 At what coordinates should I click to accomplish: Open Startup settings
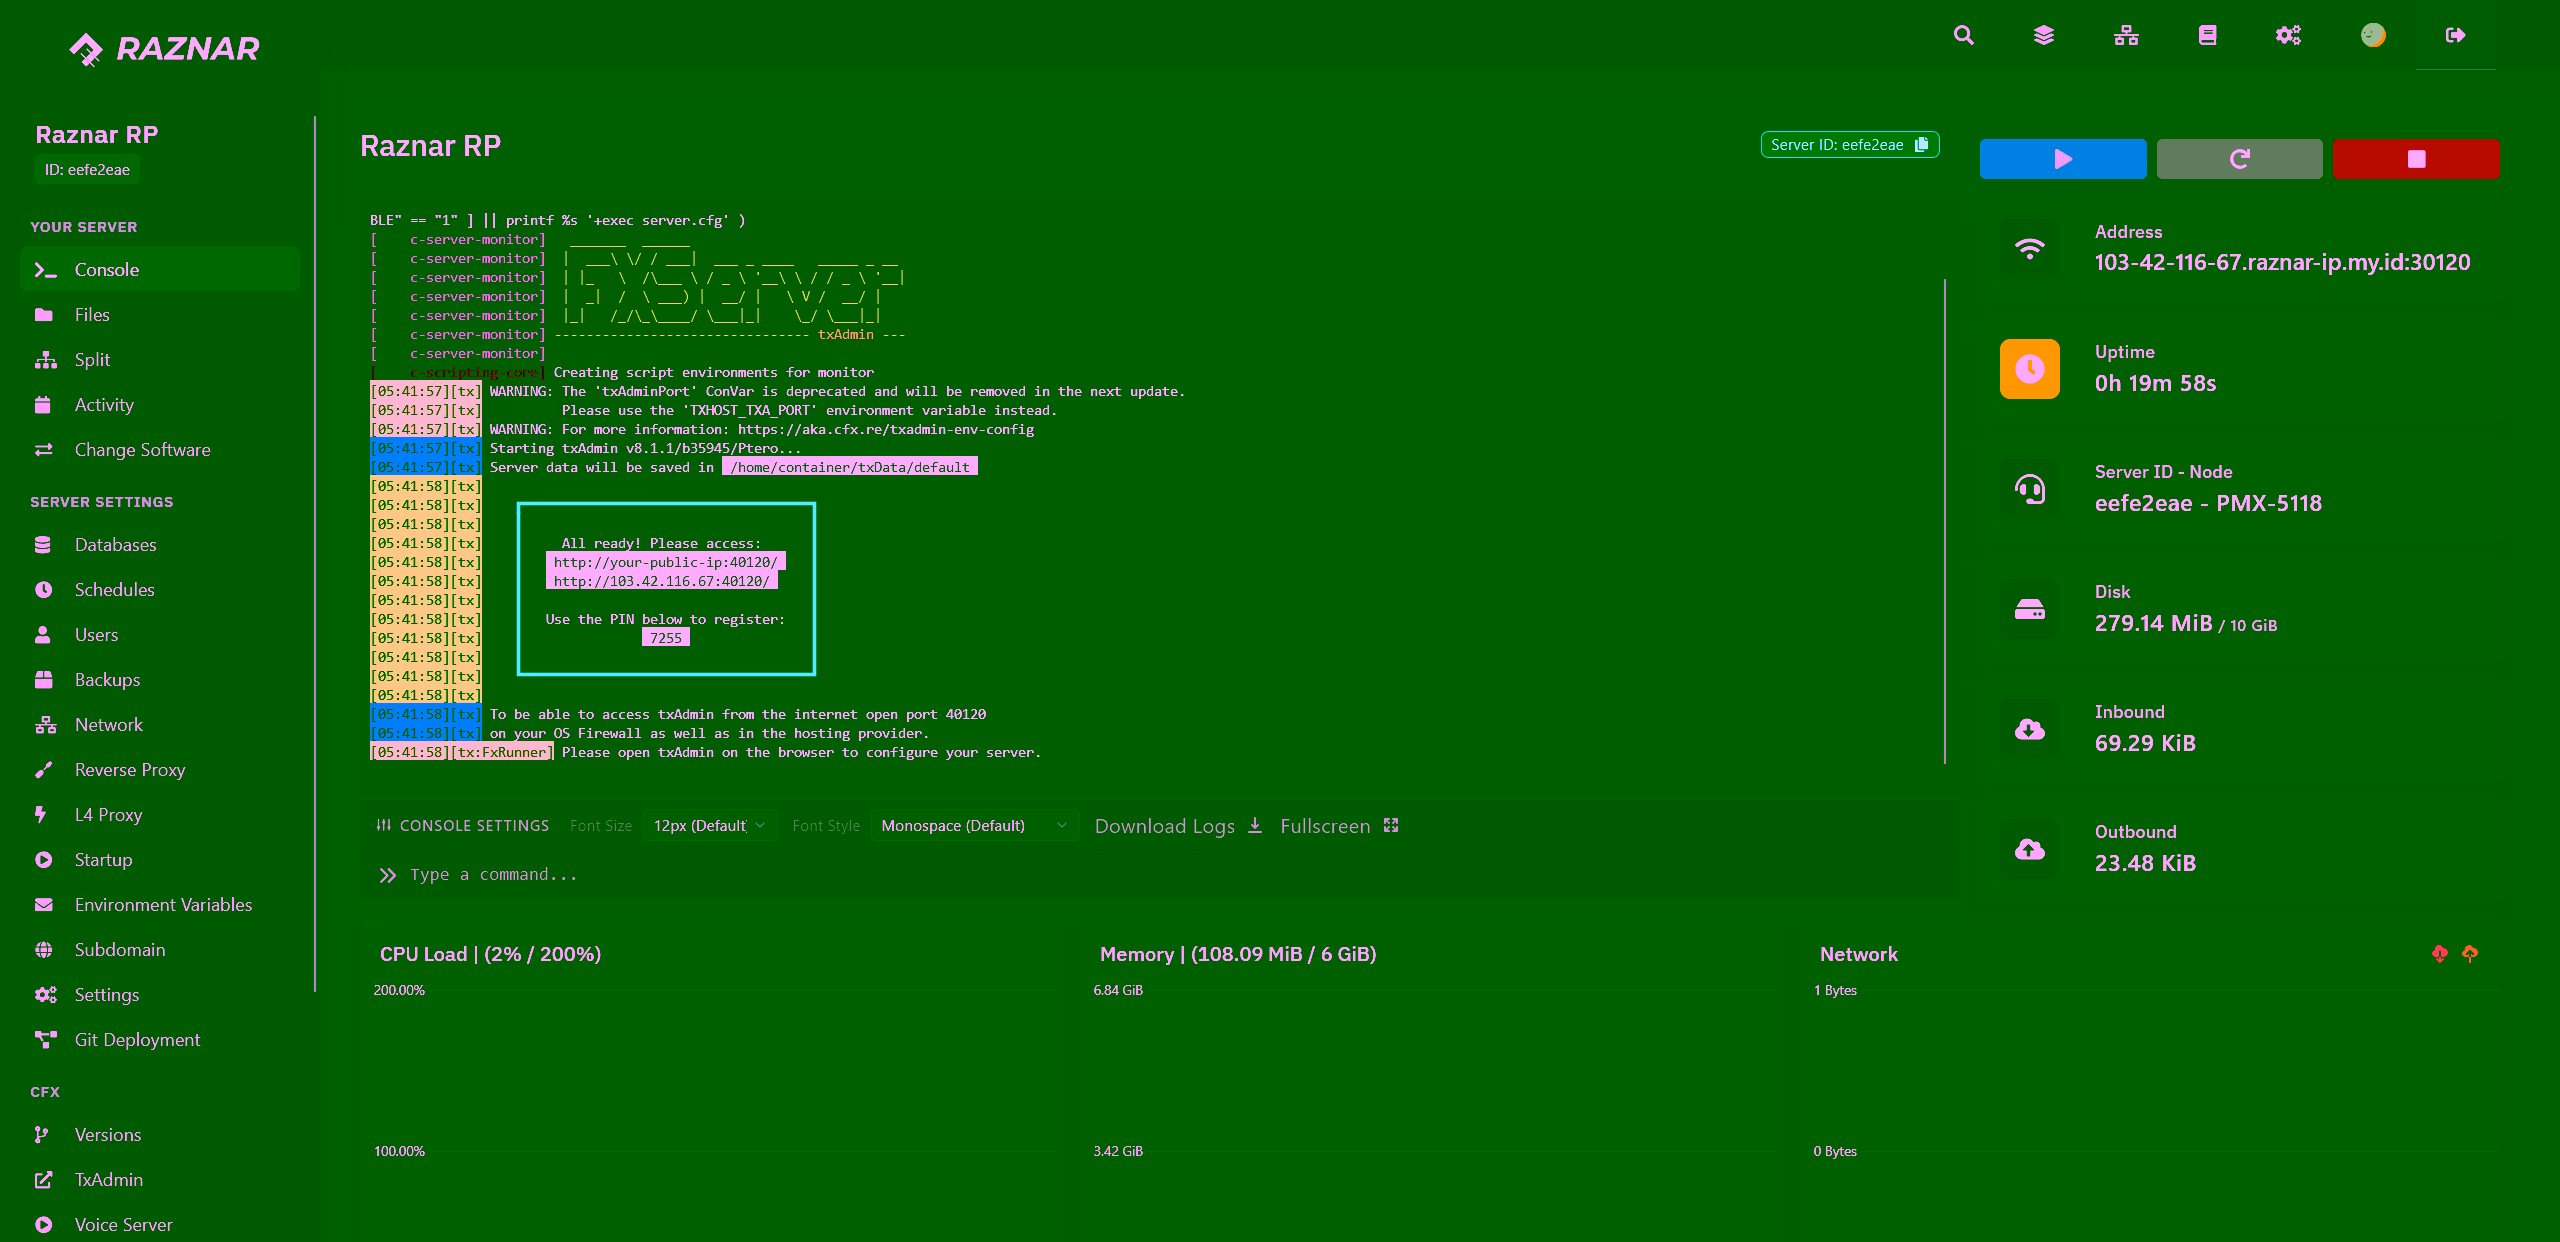(160, 860)
